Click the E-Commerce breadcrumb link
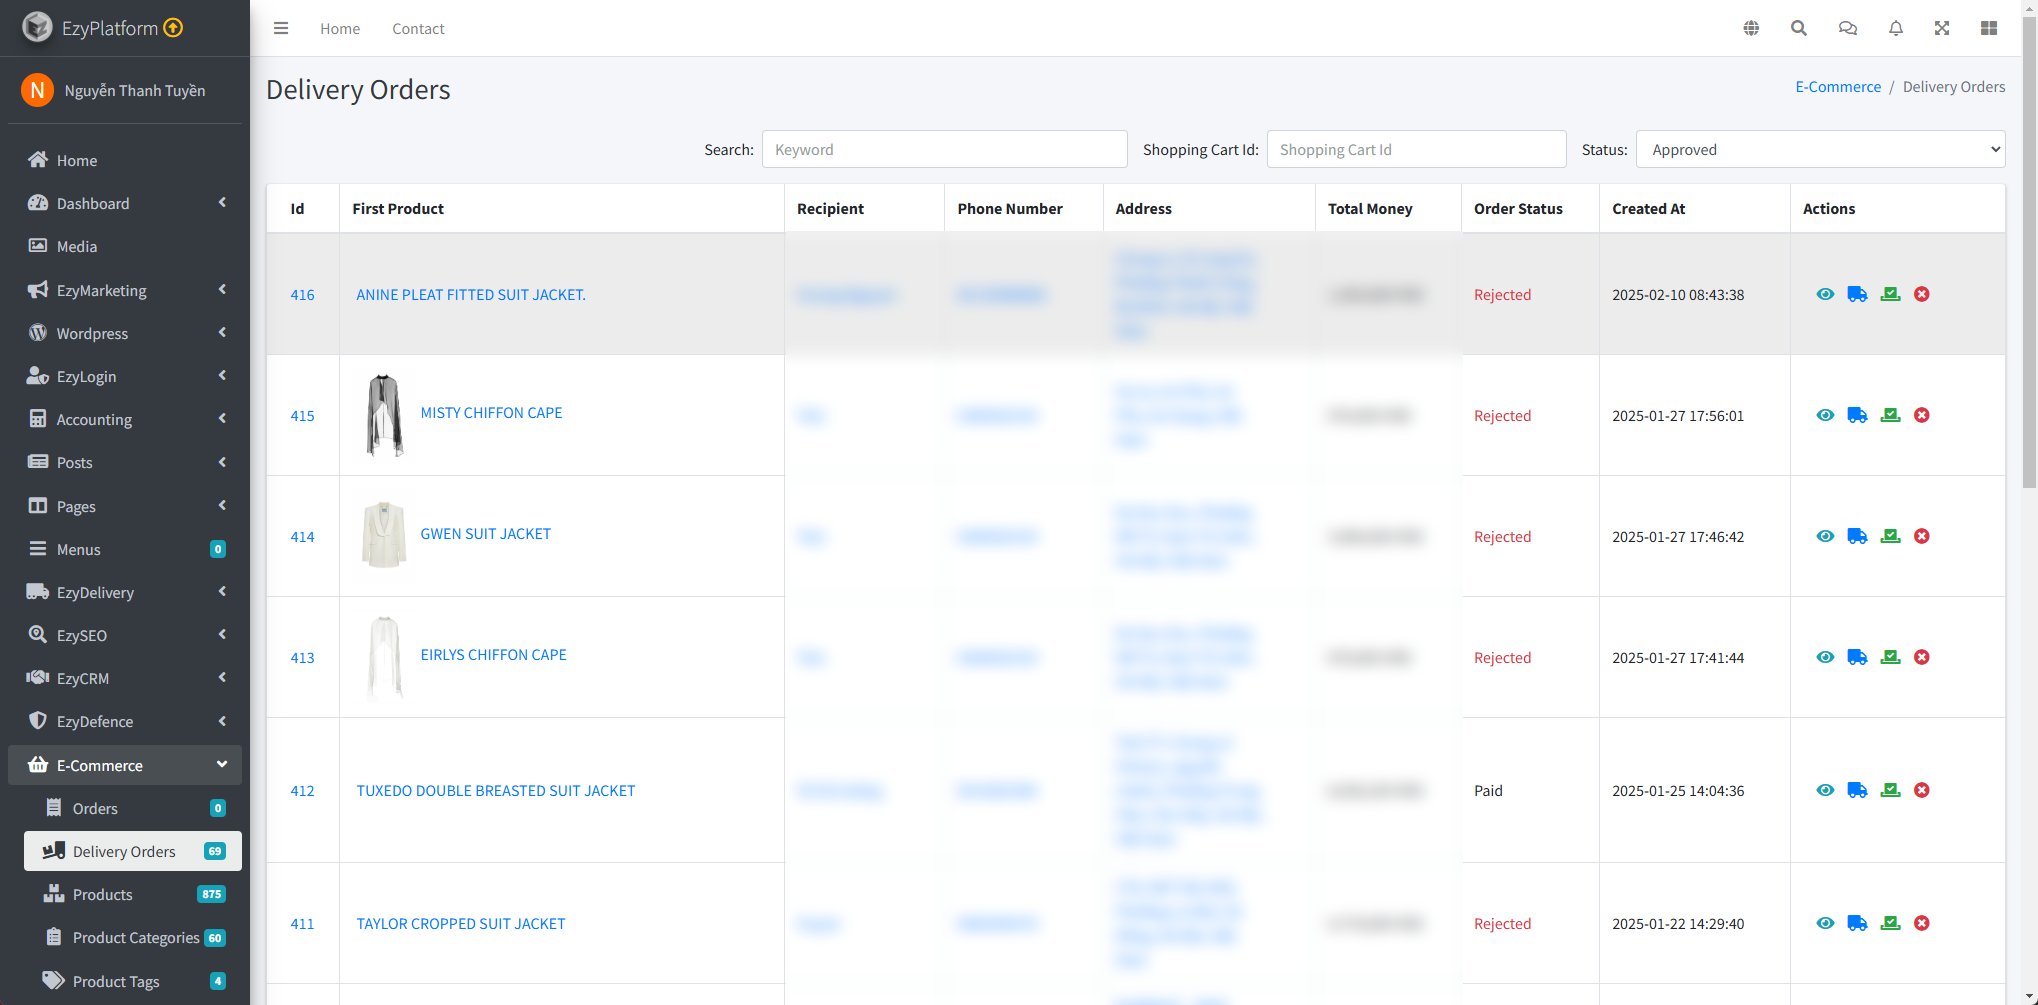The image size is (2038, 1005). coord(1837,87)
